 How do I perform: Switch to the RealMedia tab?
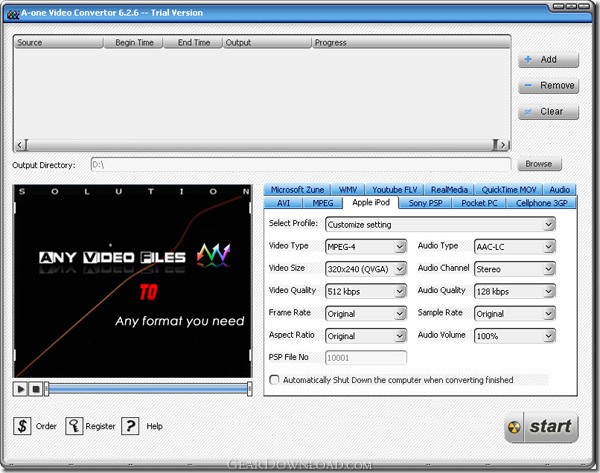(x=449, y=189)
